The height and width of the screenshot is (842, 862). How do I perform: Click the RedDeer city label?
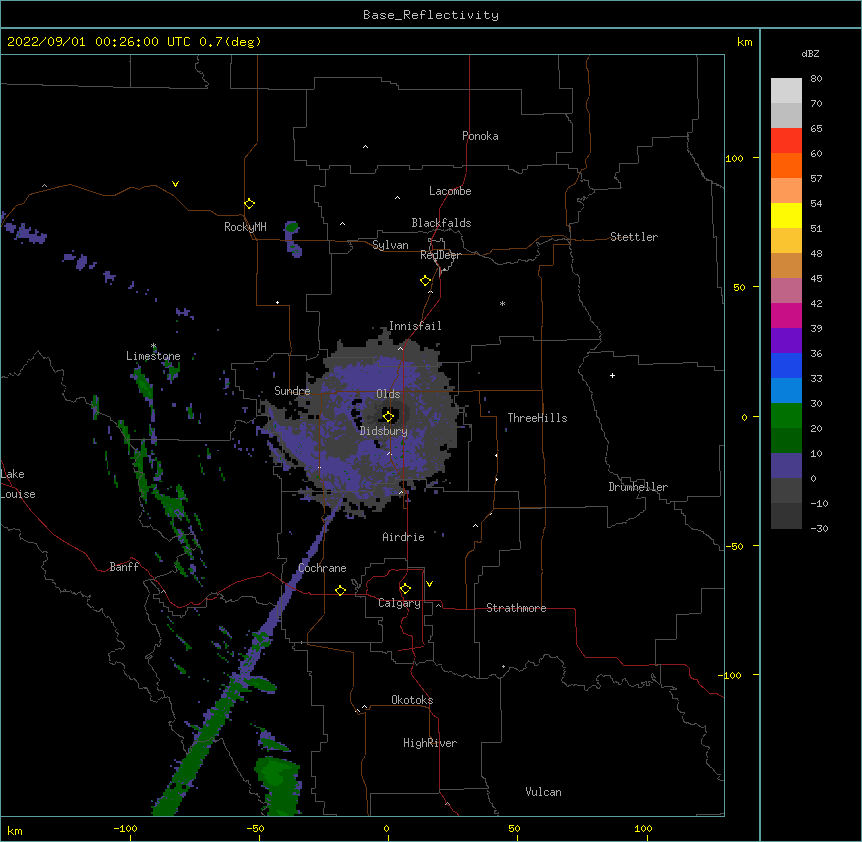440,255
